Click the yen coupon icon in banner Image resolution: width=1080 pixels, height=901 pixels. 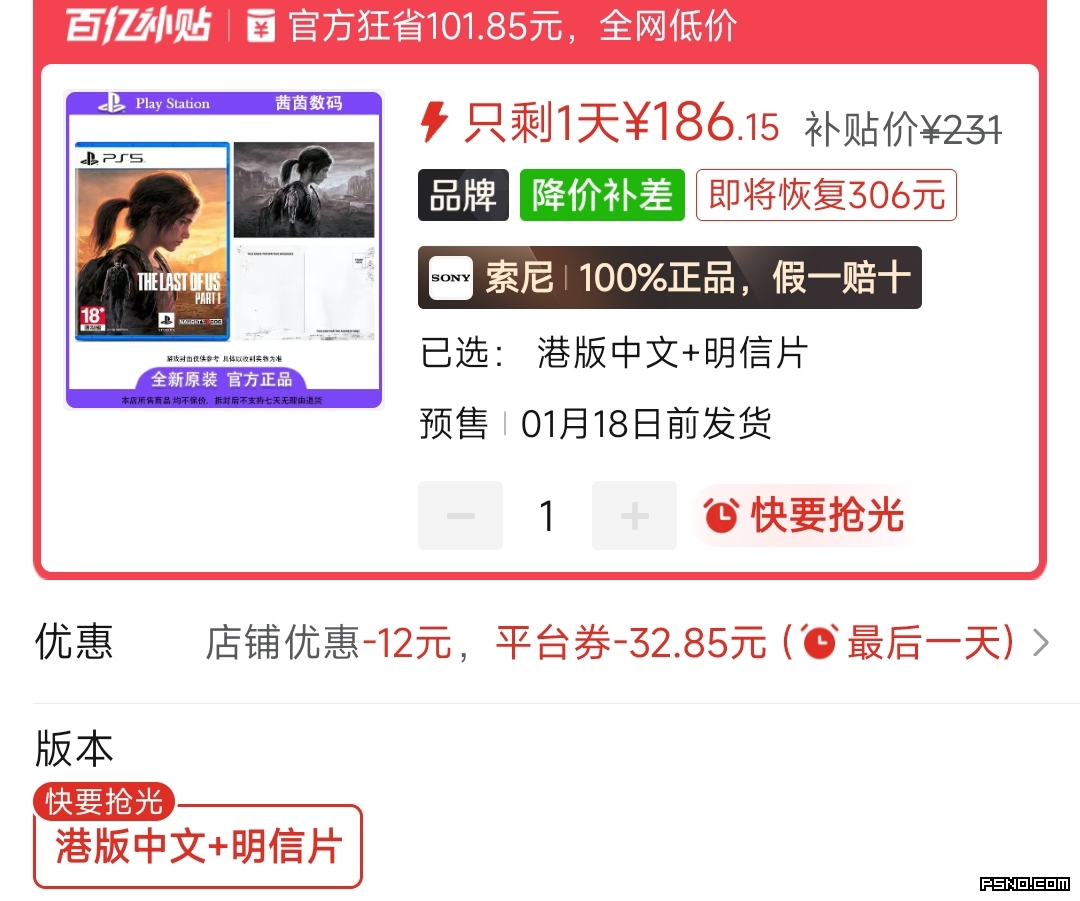[x=260, y=26]
